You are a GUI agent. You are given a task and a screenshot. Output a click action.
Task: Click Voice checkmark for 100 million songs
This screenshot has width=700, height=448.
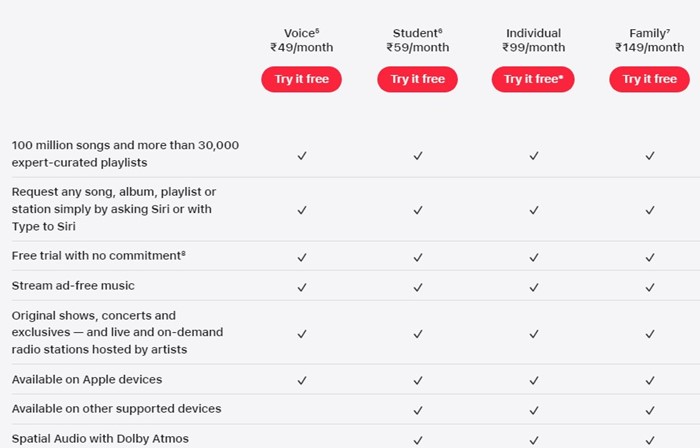[301, 155]
